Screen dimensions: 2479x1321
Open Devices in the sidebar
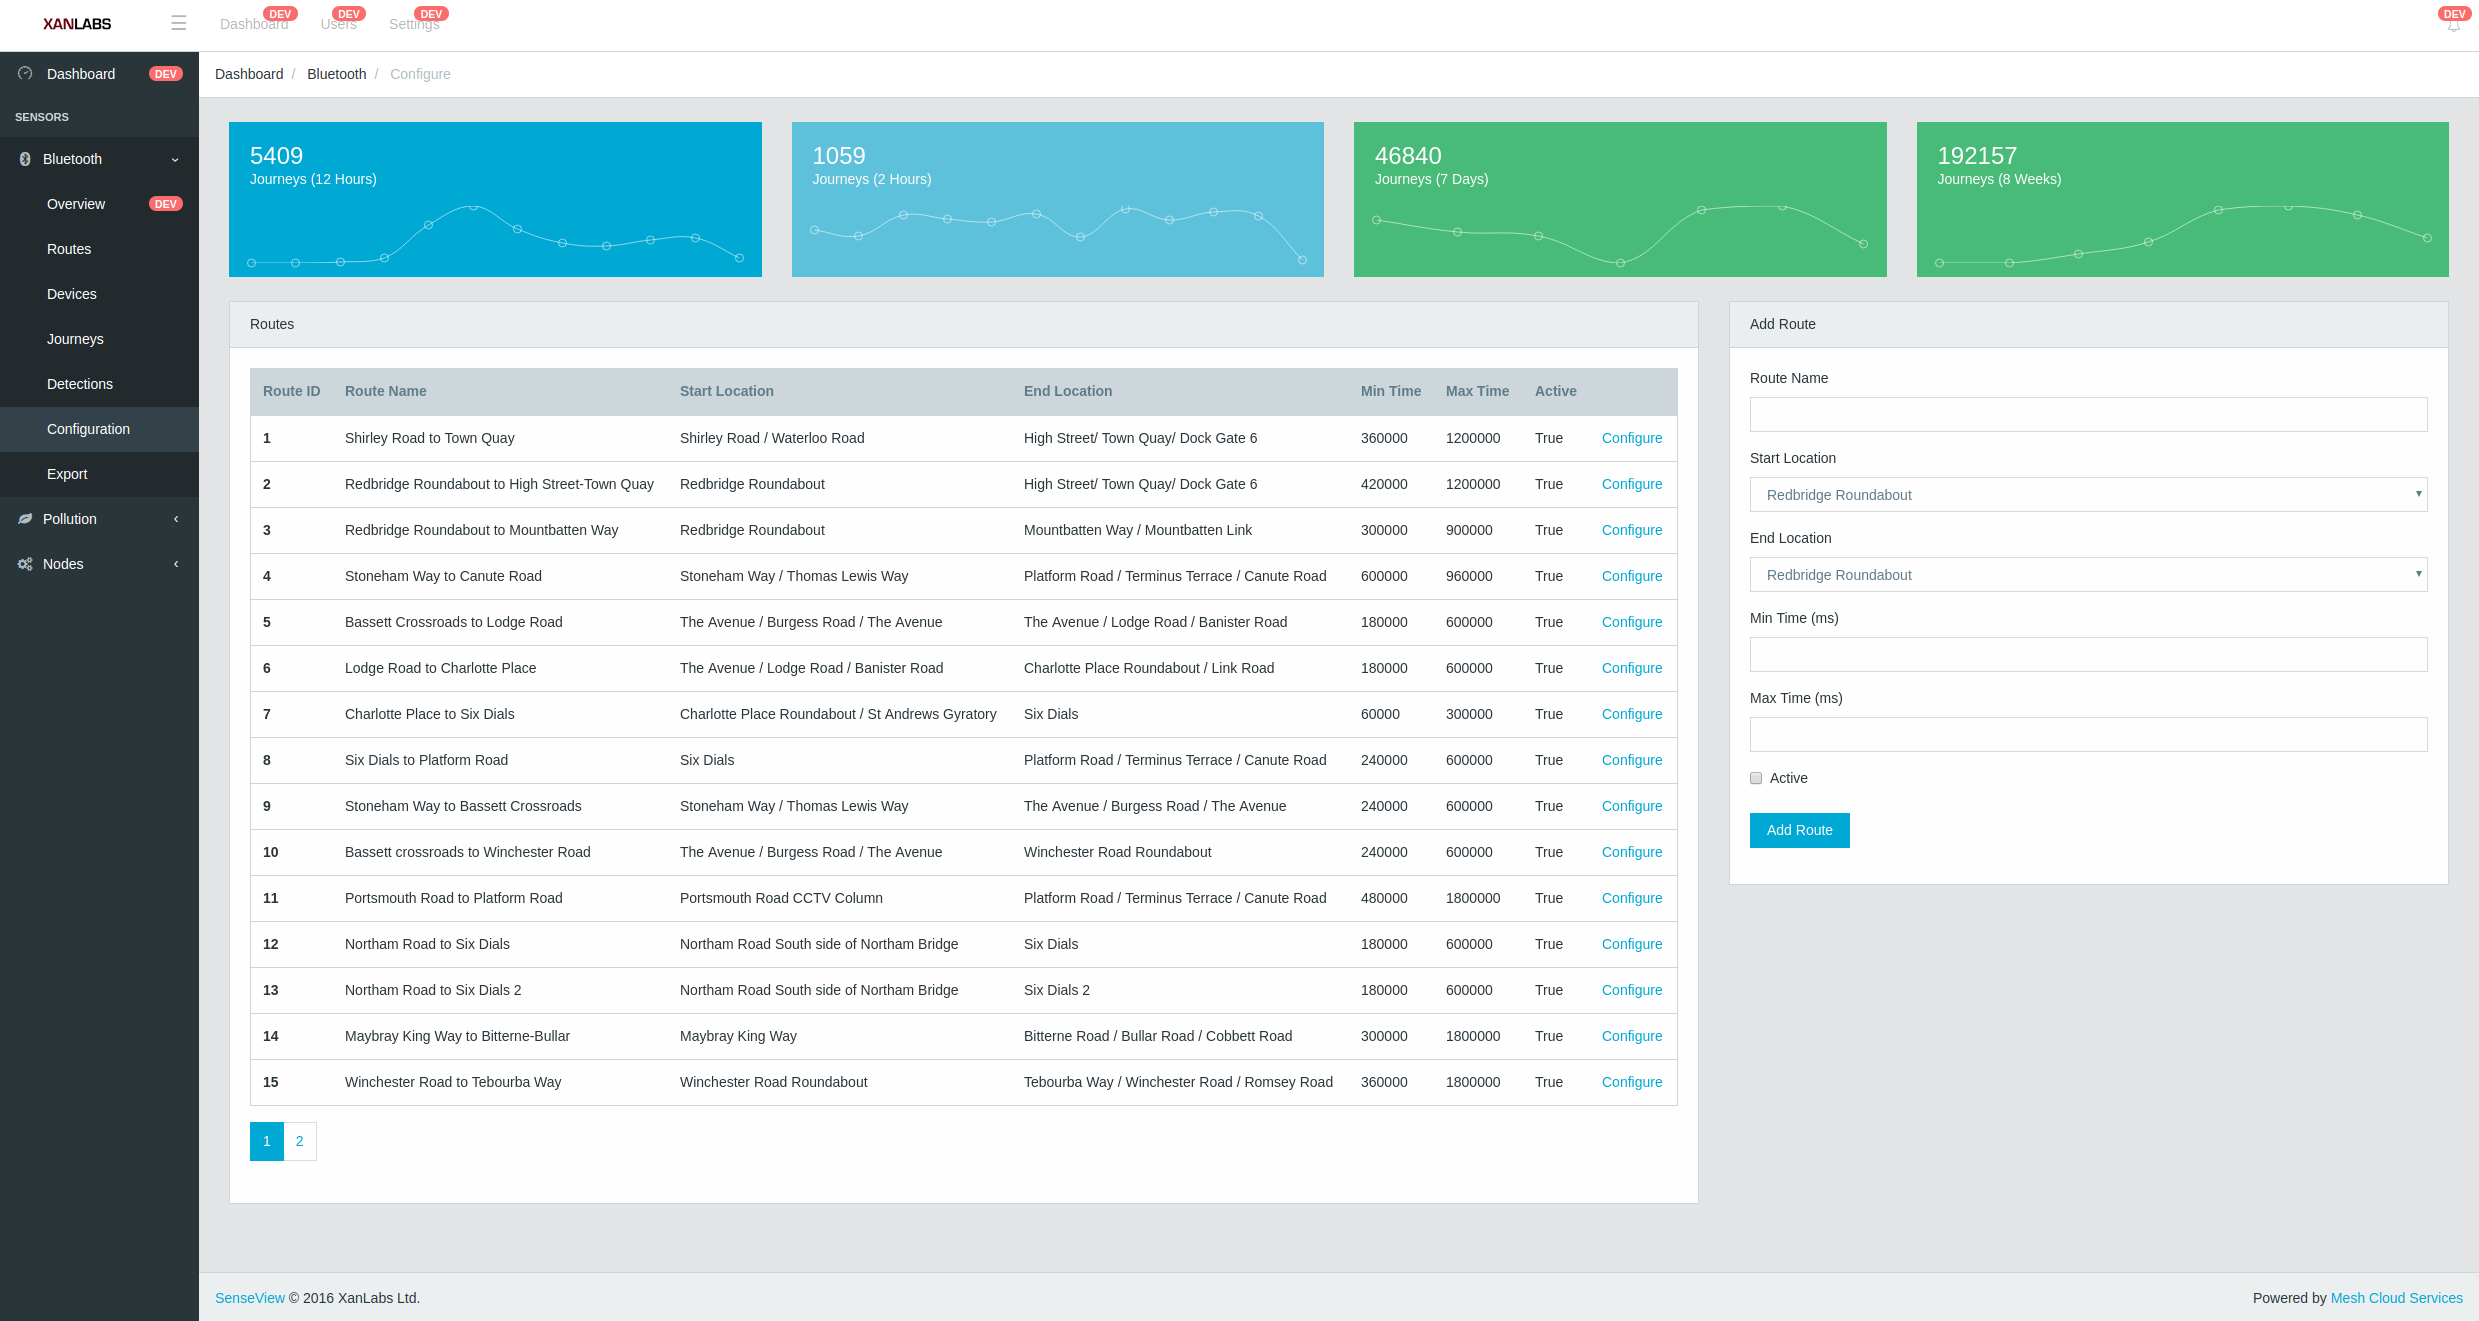point(99,294)
